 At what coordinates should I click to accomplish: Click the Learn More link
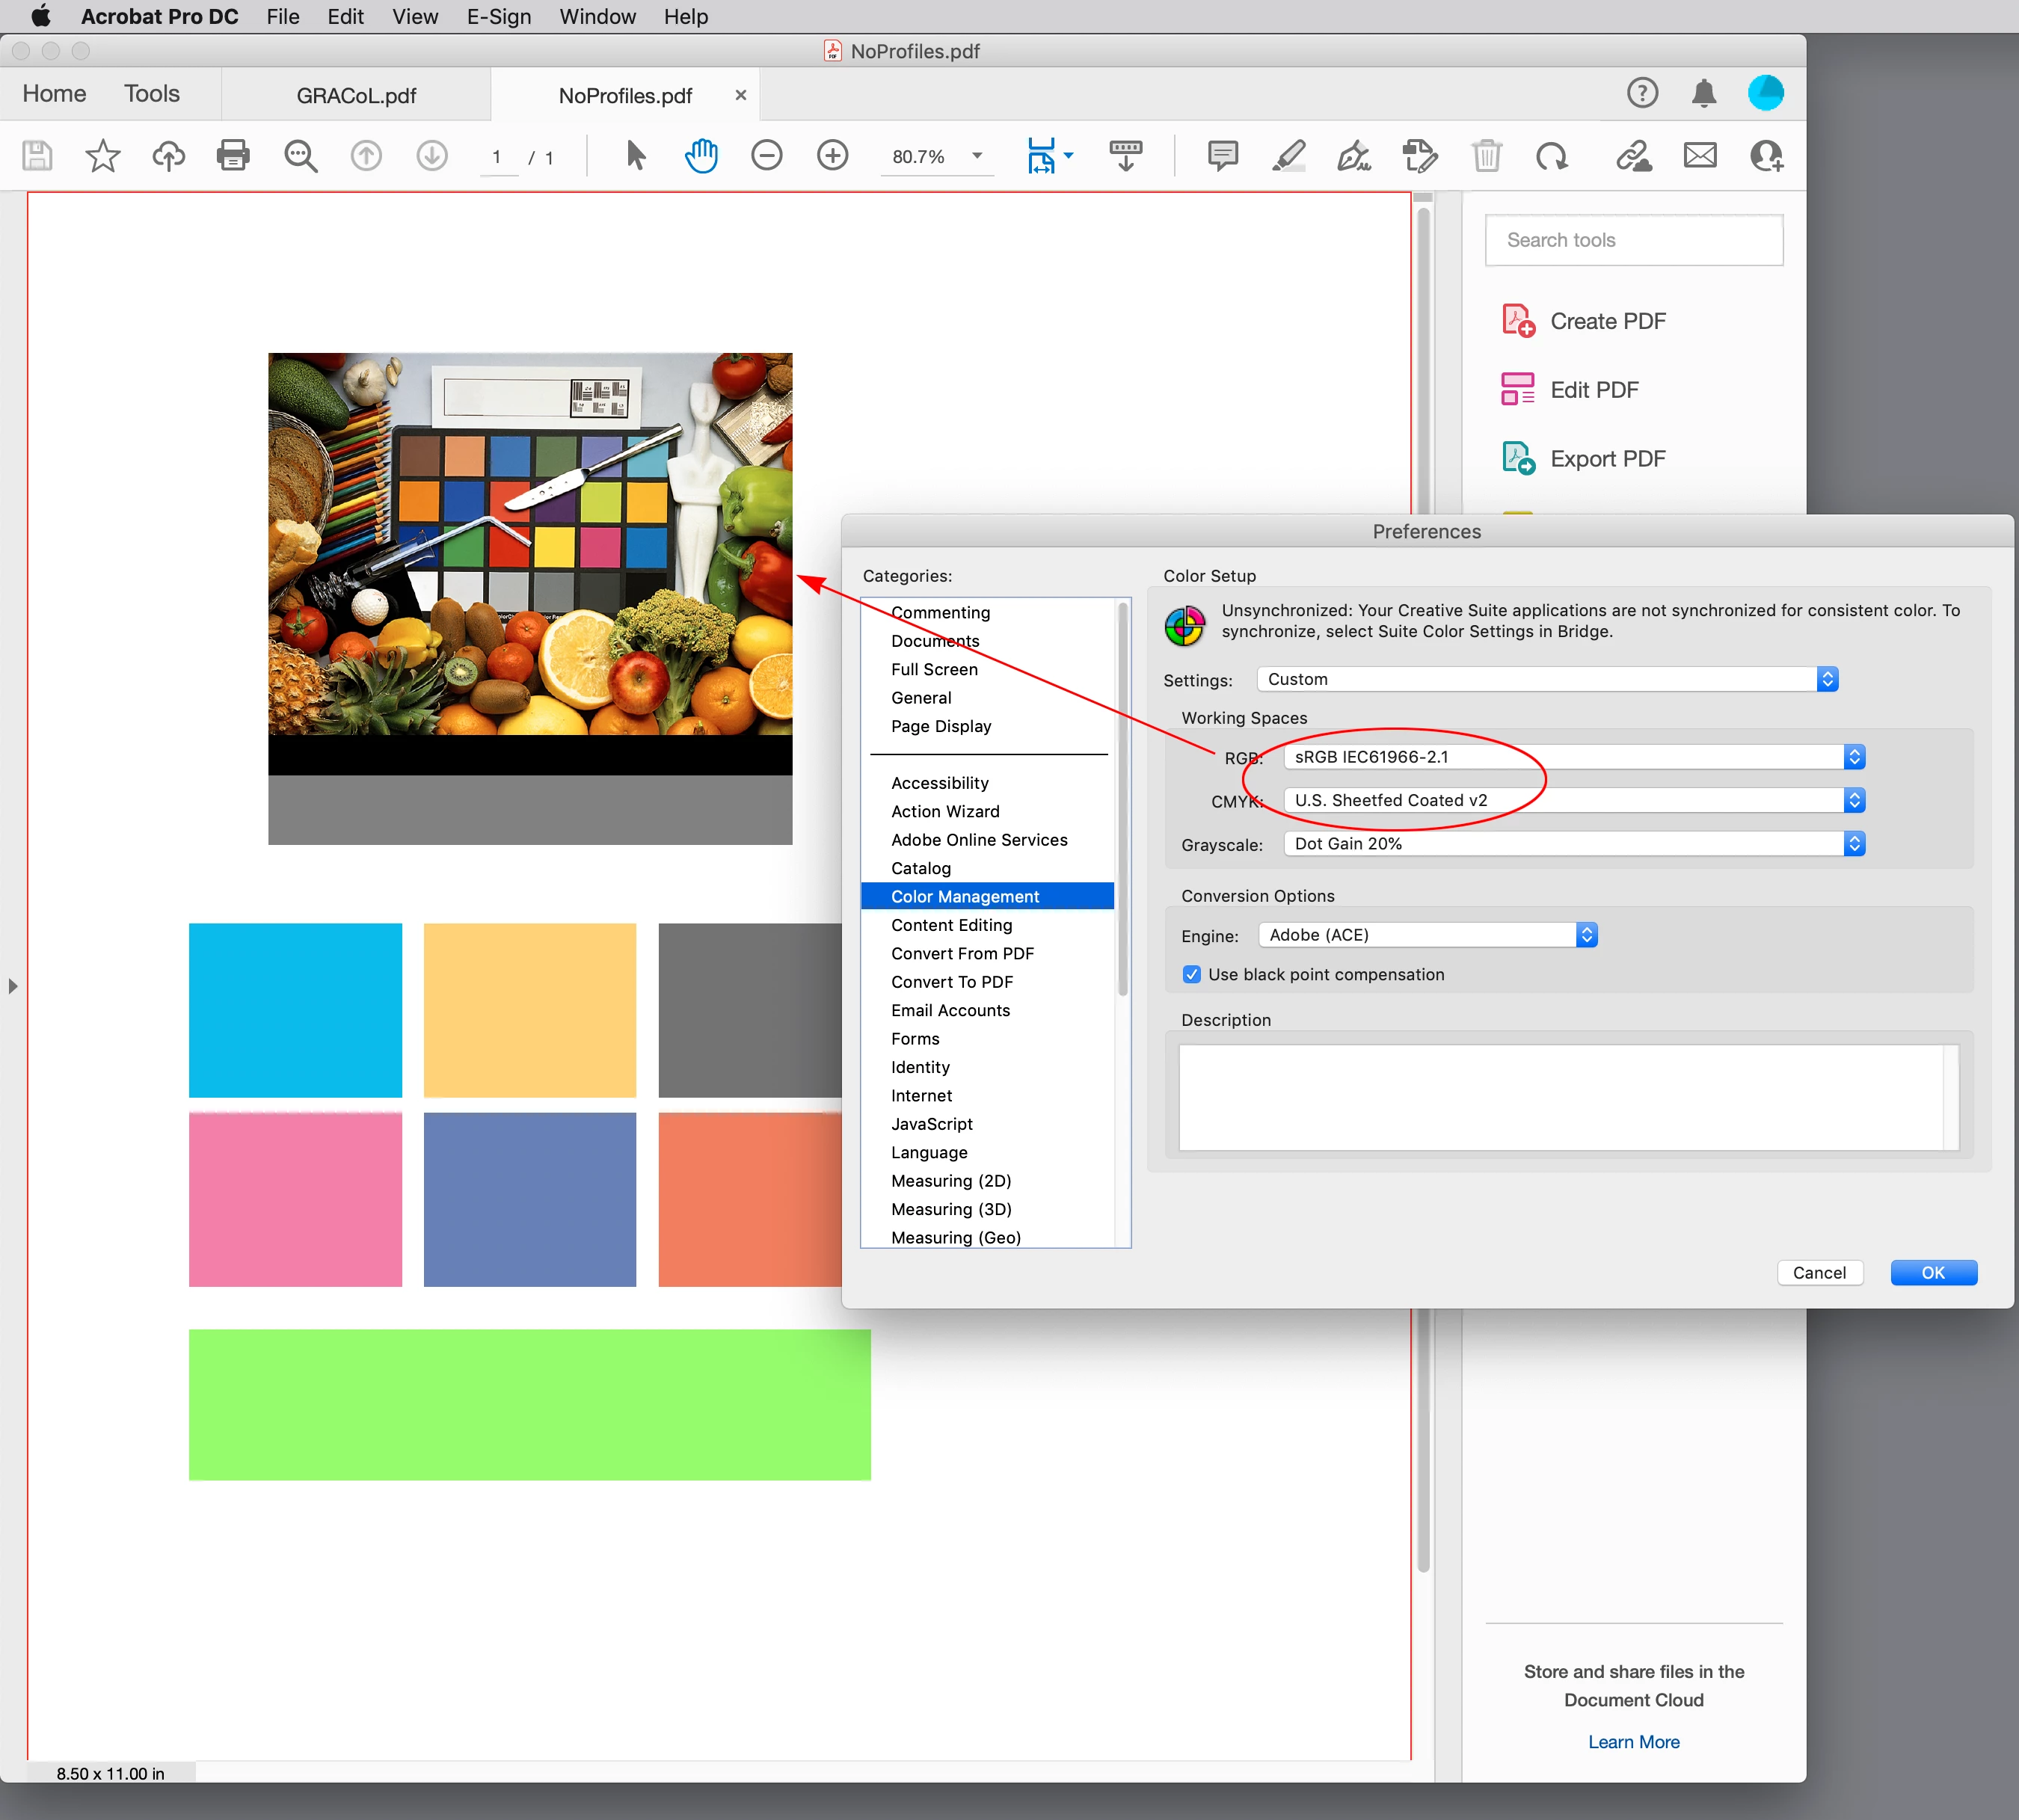1633,1741
